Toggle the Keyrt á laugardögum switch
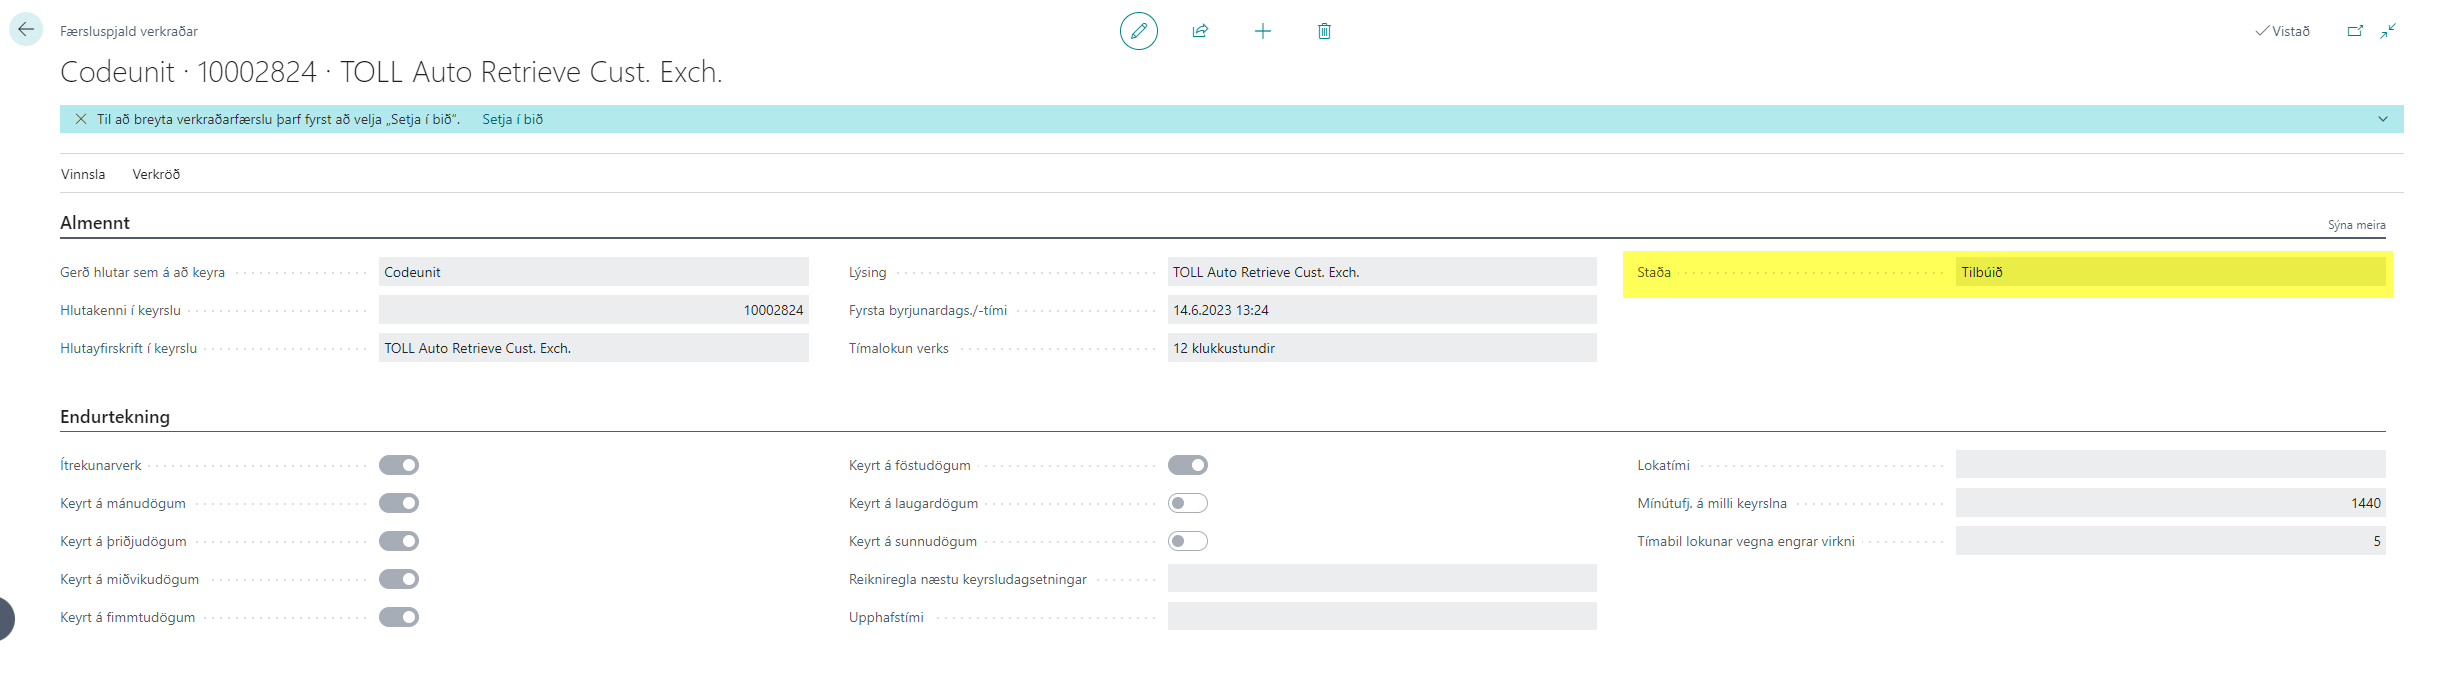 click(x=1187, y=503)
